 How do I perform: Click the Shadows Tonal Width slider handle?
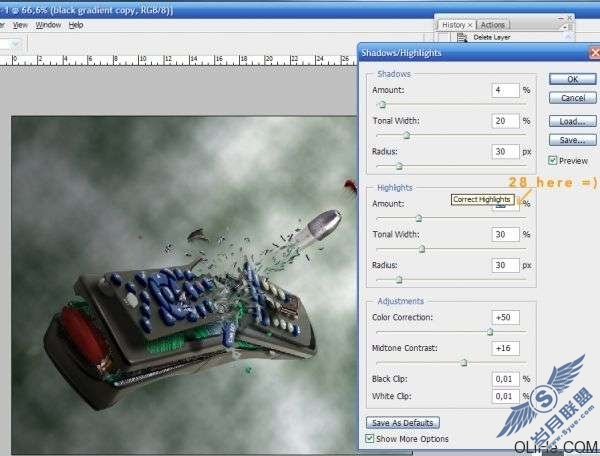pyautogui.click(x=407, y=135)
